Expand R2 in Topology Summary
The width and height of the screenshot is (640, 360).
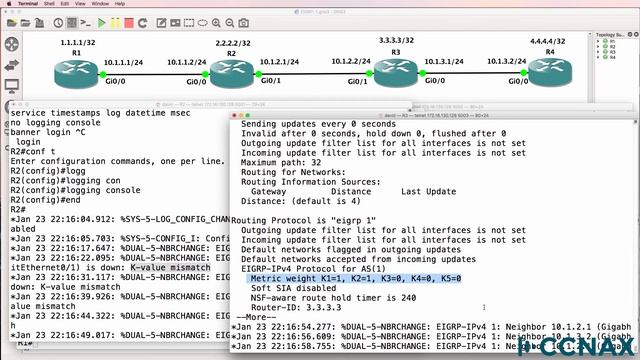598,47
